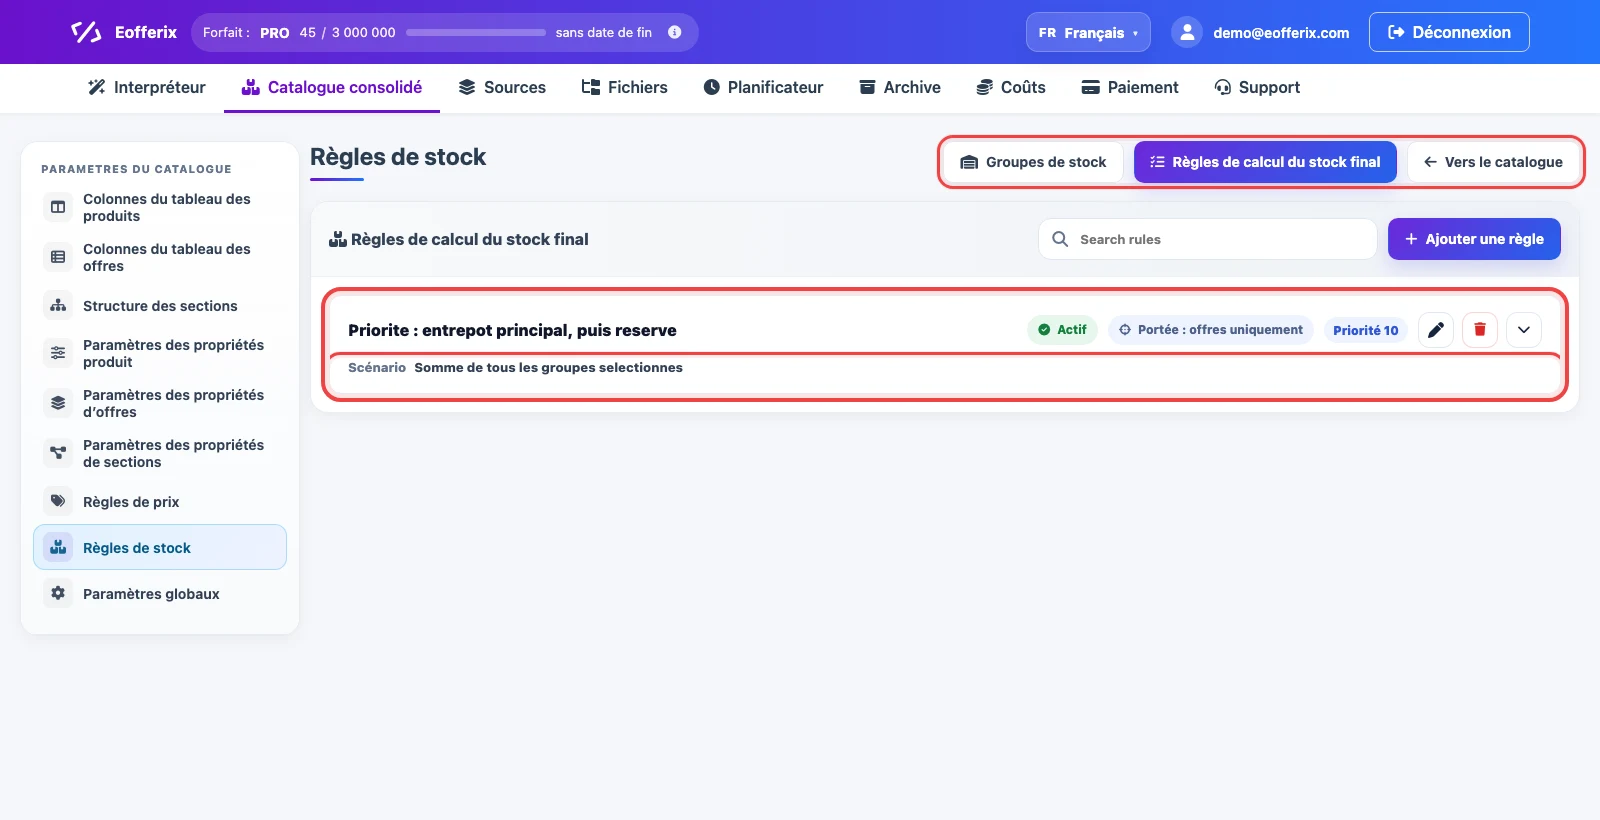Click the Règles de stock boxes icon
The width and height of the screenshot is (1600, 820).
[58, 547]
